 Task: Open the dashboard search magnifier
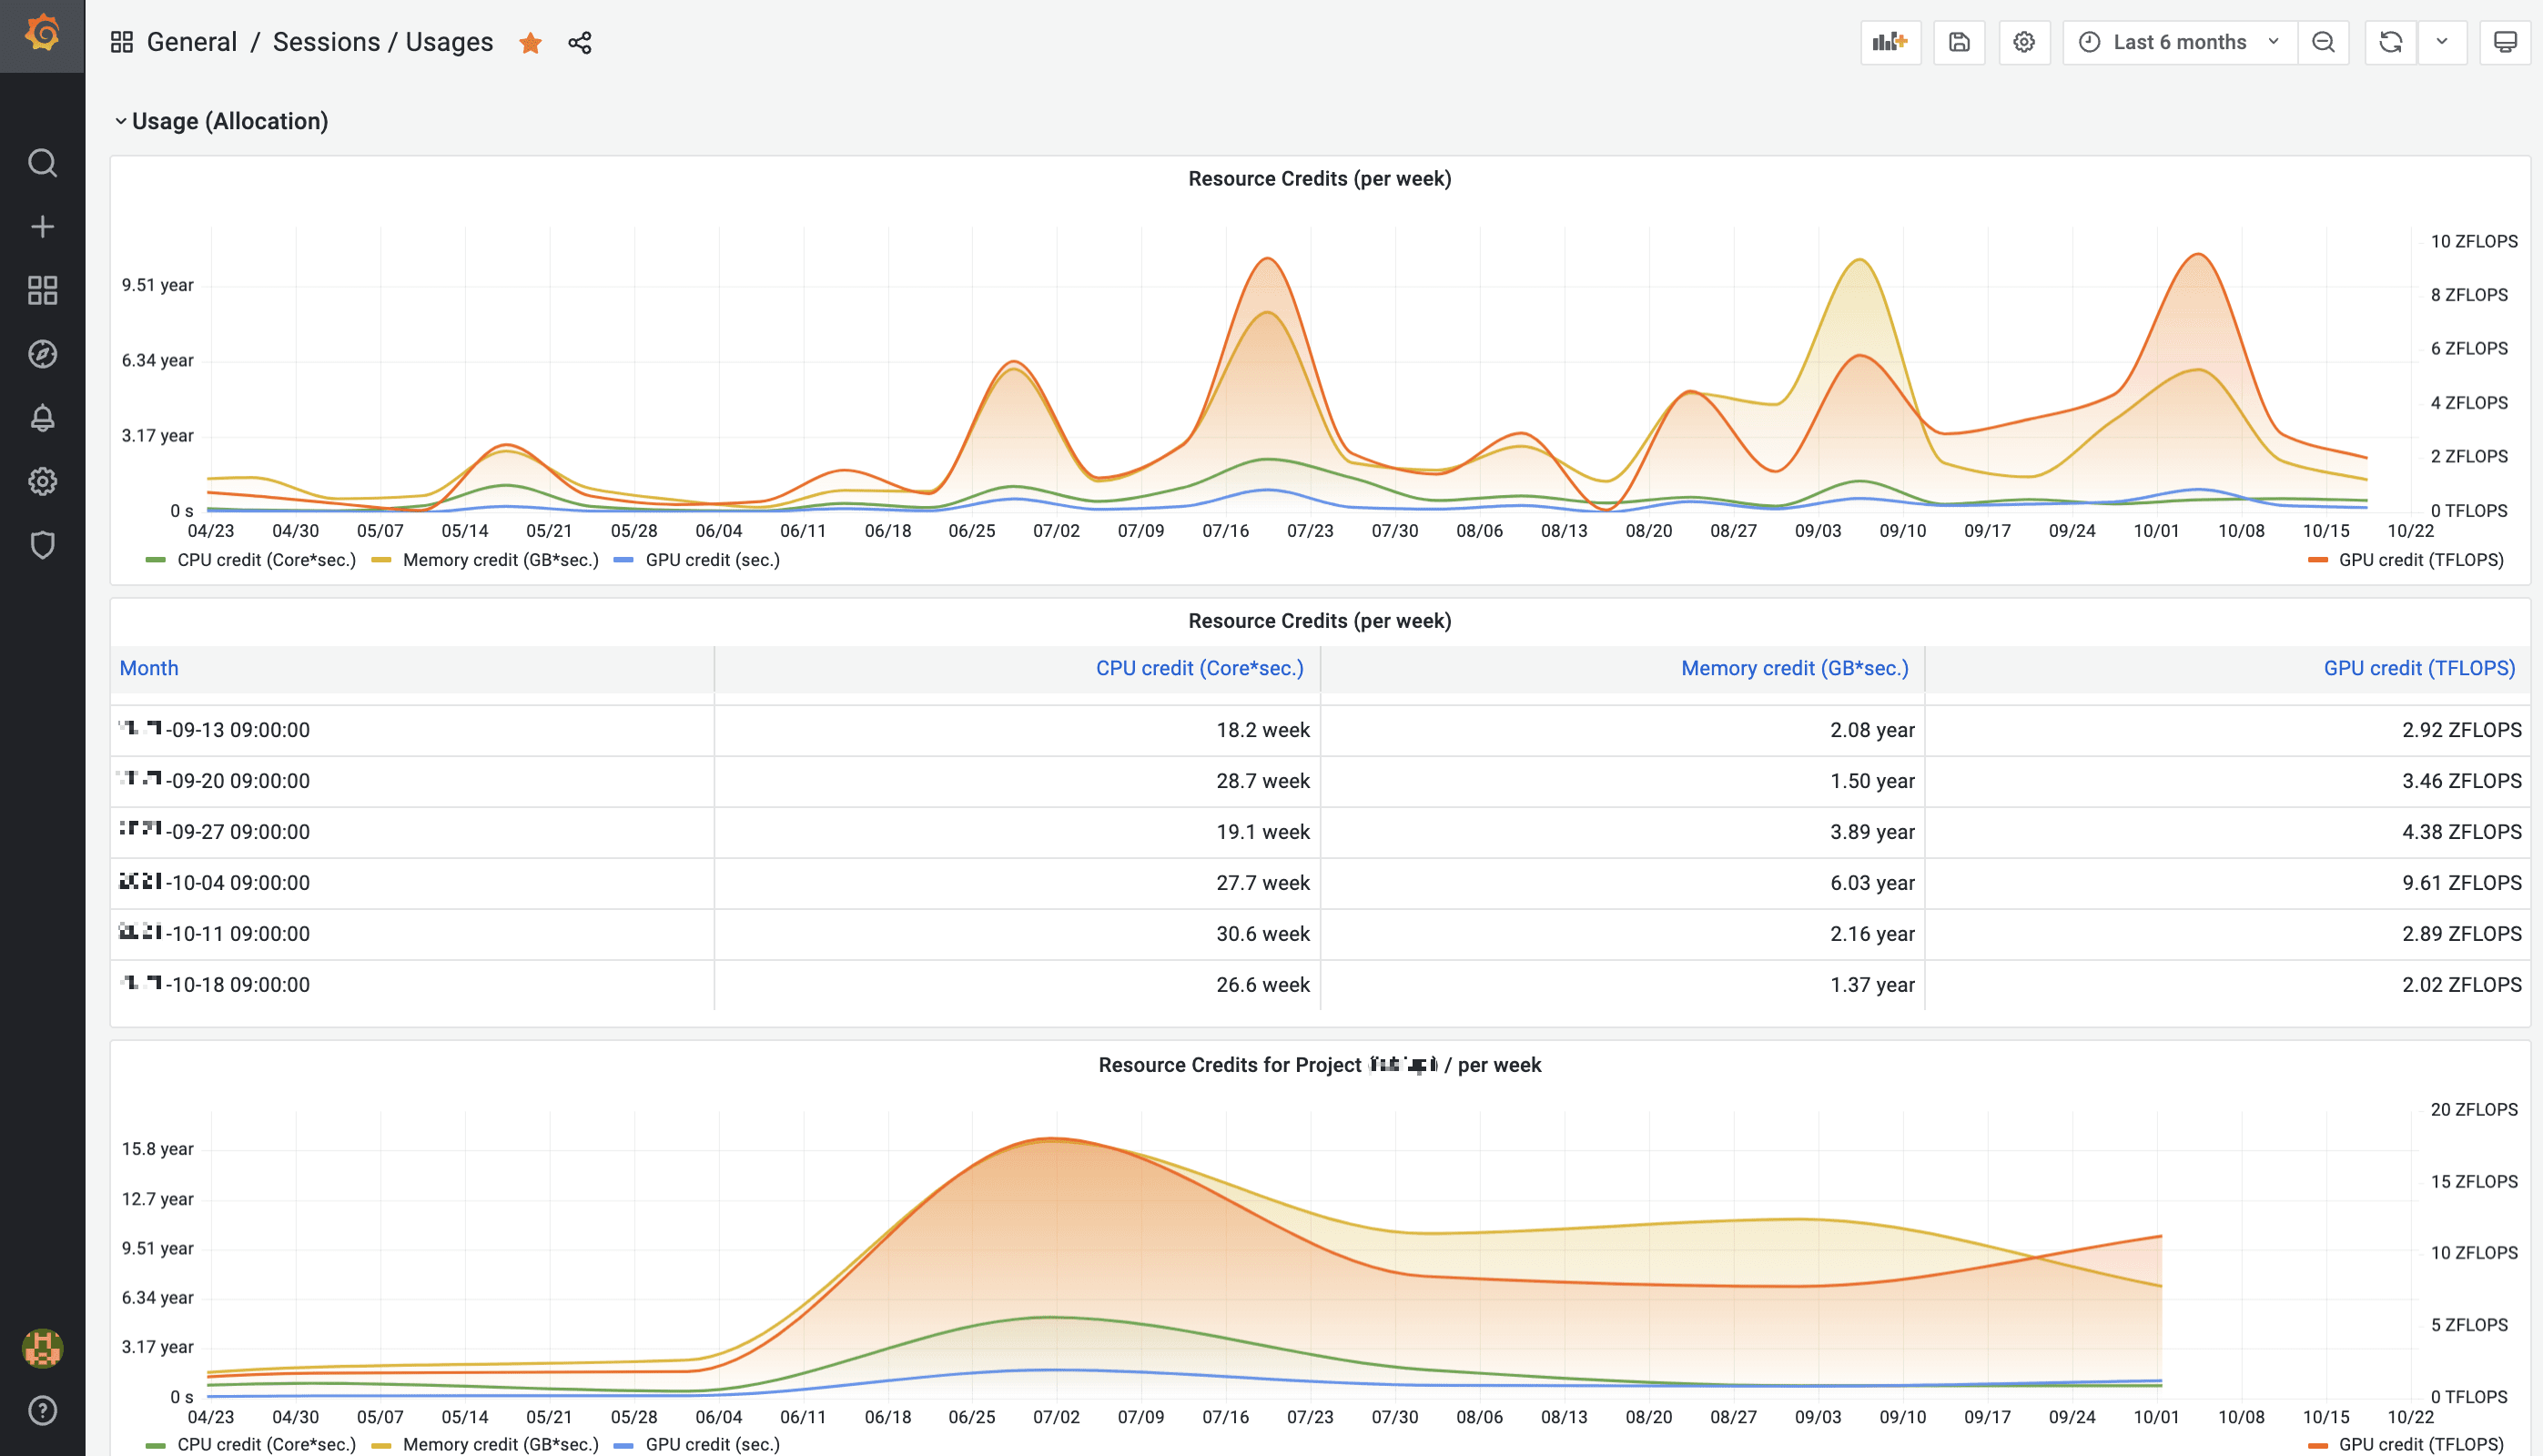[42, 163]
